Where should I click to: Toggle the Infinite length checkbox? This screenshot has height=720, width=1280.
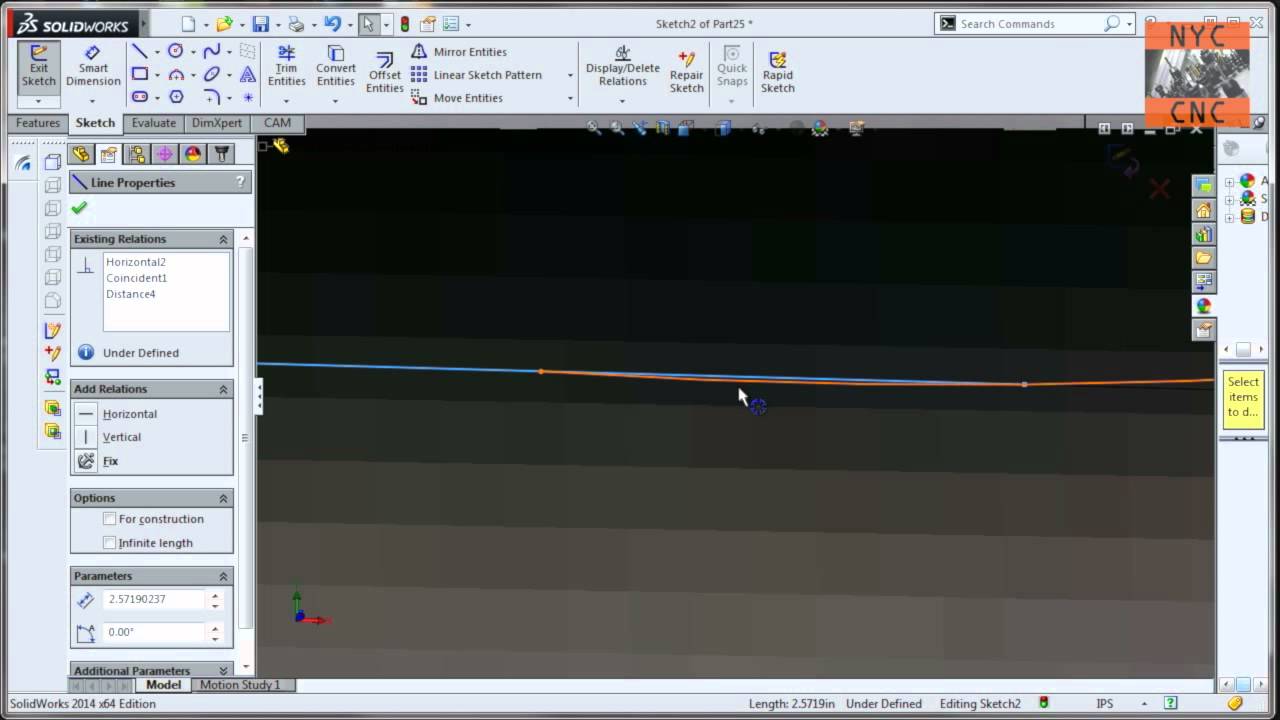pos(110,543)
